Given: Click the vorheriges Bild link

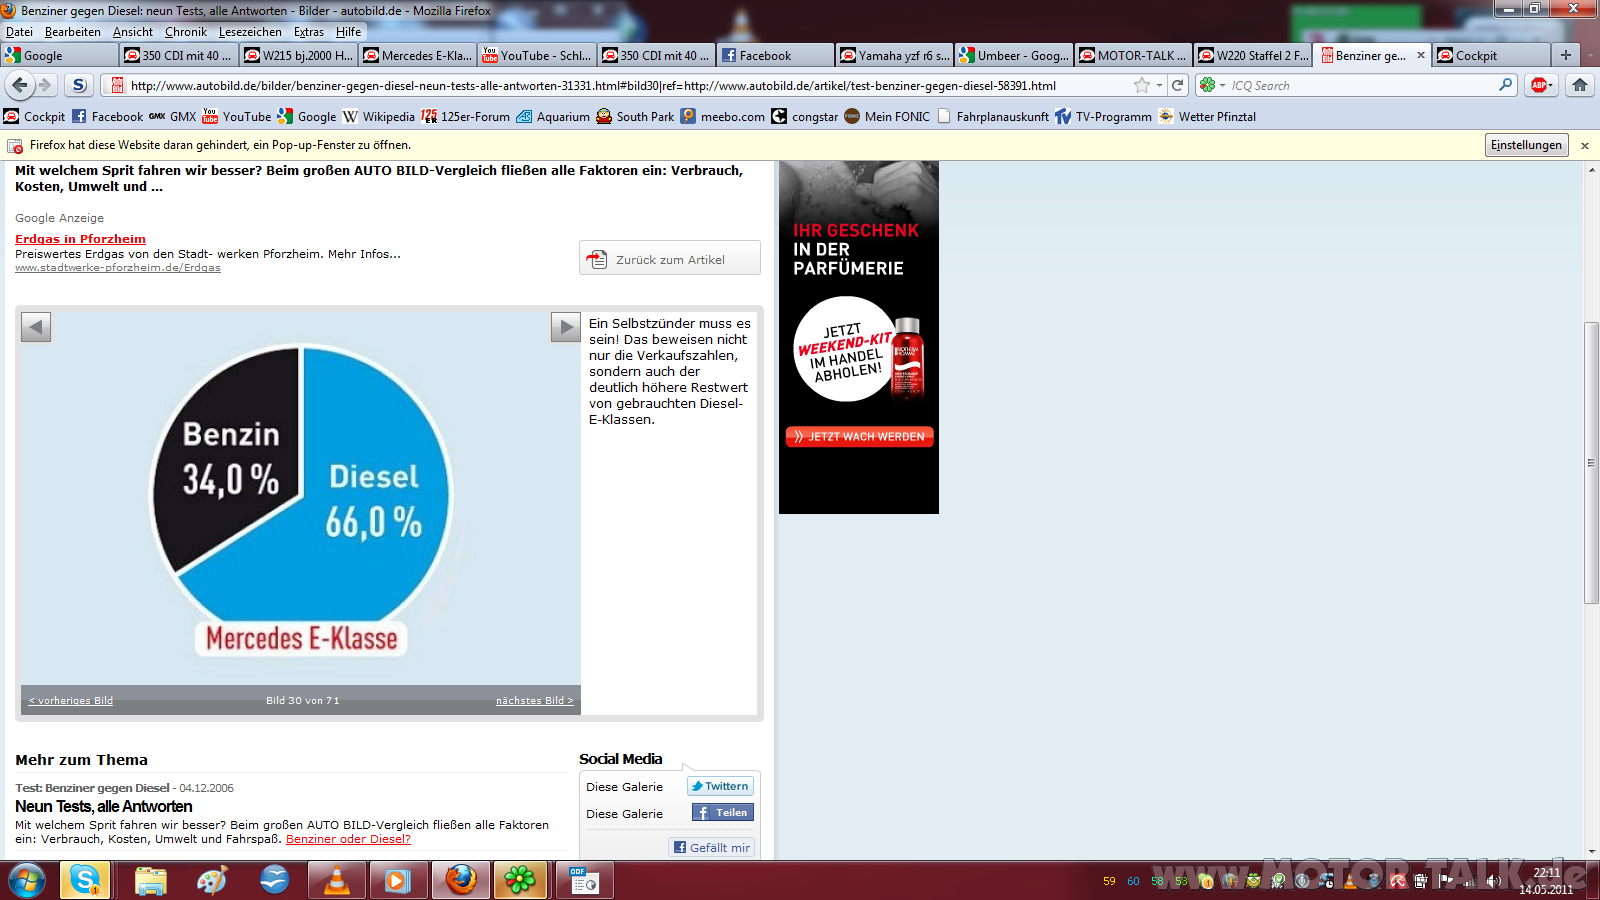Looking at the screenshot, I should coord(71,700).
